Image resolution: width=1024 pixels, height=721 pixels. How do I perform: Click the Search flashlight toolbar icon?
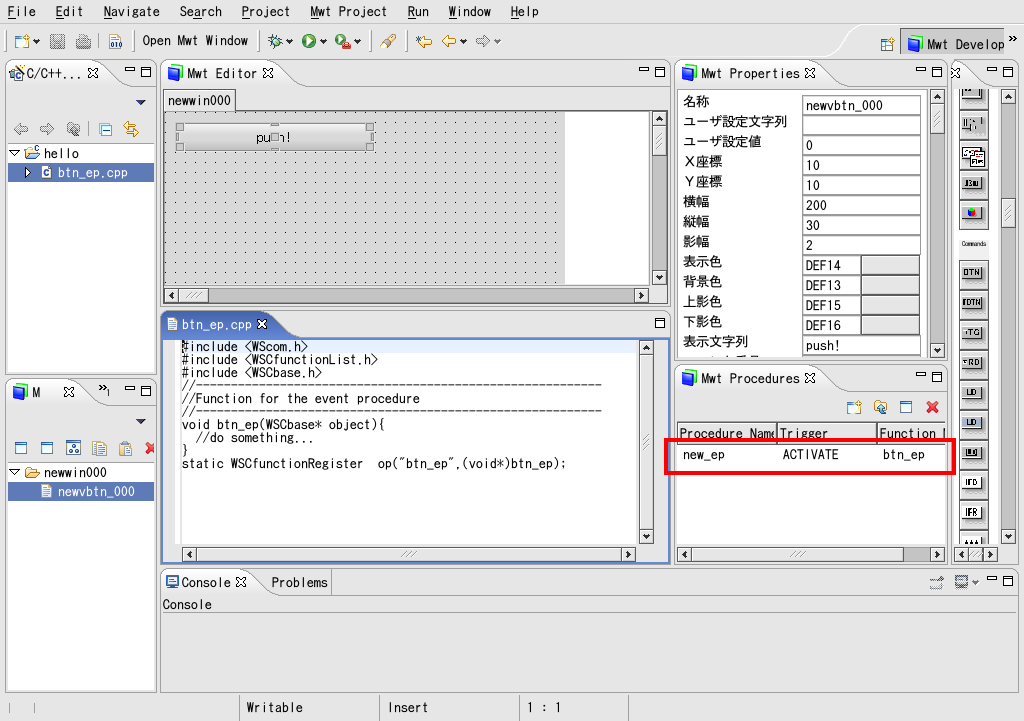point(389,41)
